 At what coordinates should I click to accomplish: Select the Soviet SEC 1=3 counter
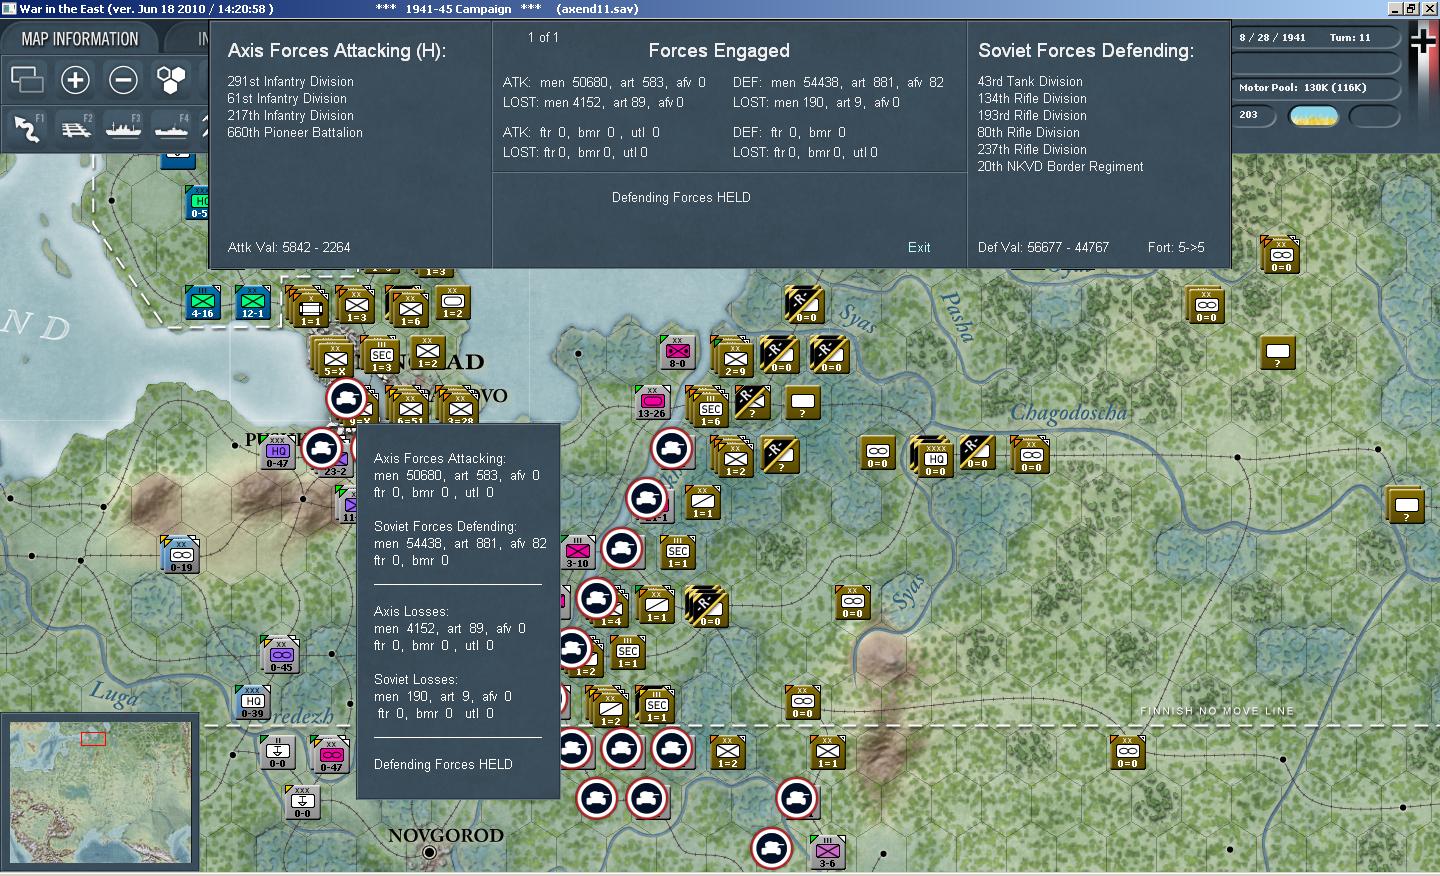[x=382, y=356]
